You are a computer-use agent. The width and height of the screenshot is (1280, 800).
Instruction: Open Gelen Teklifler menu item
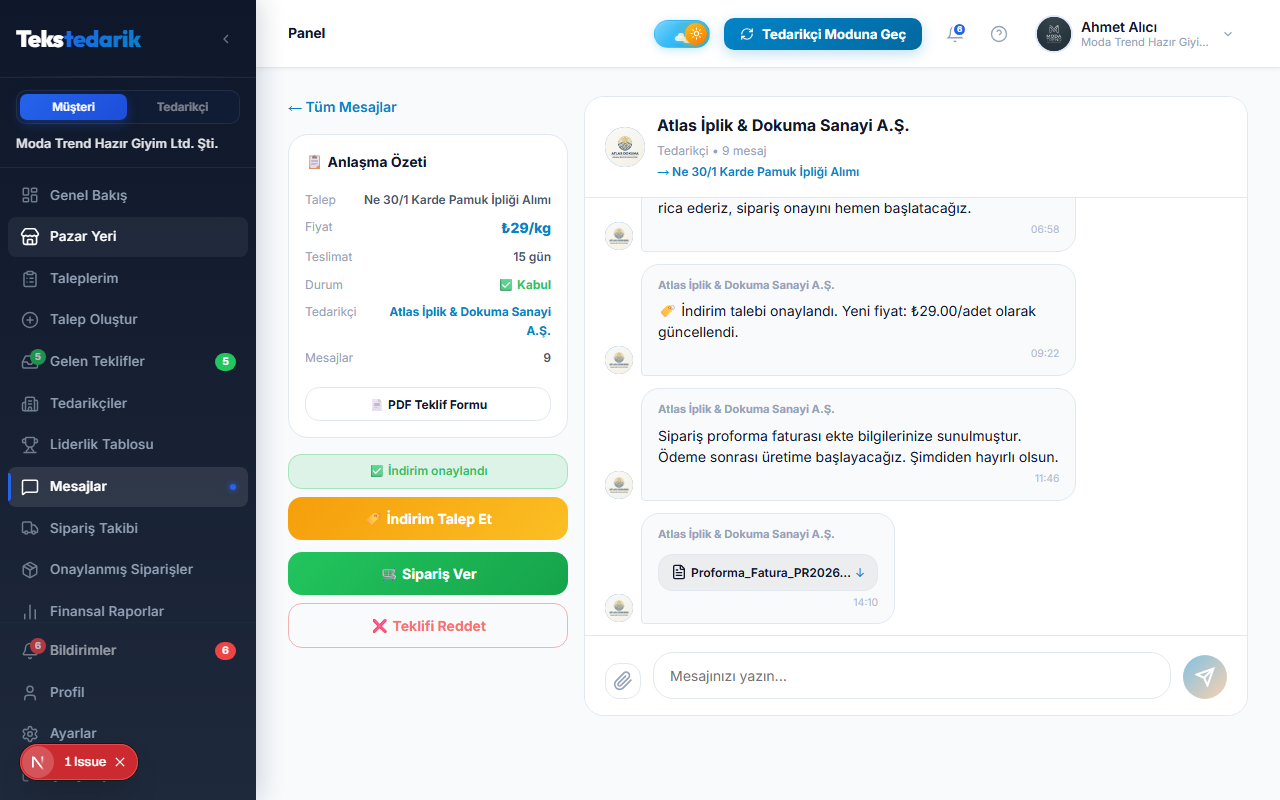128,361
